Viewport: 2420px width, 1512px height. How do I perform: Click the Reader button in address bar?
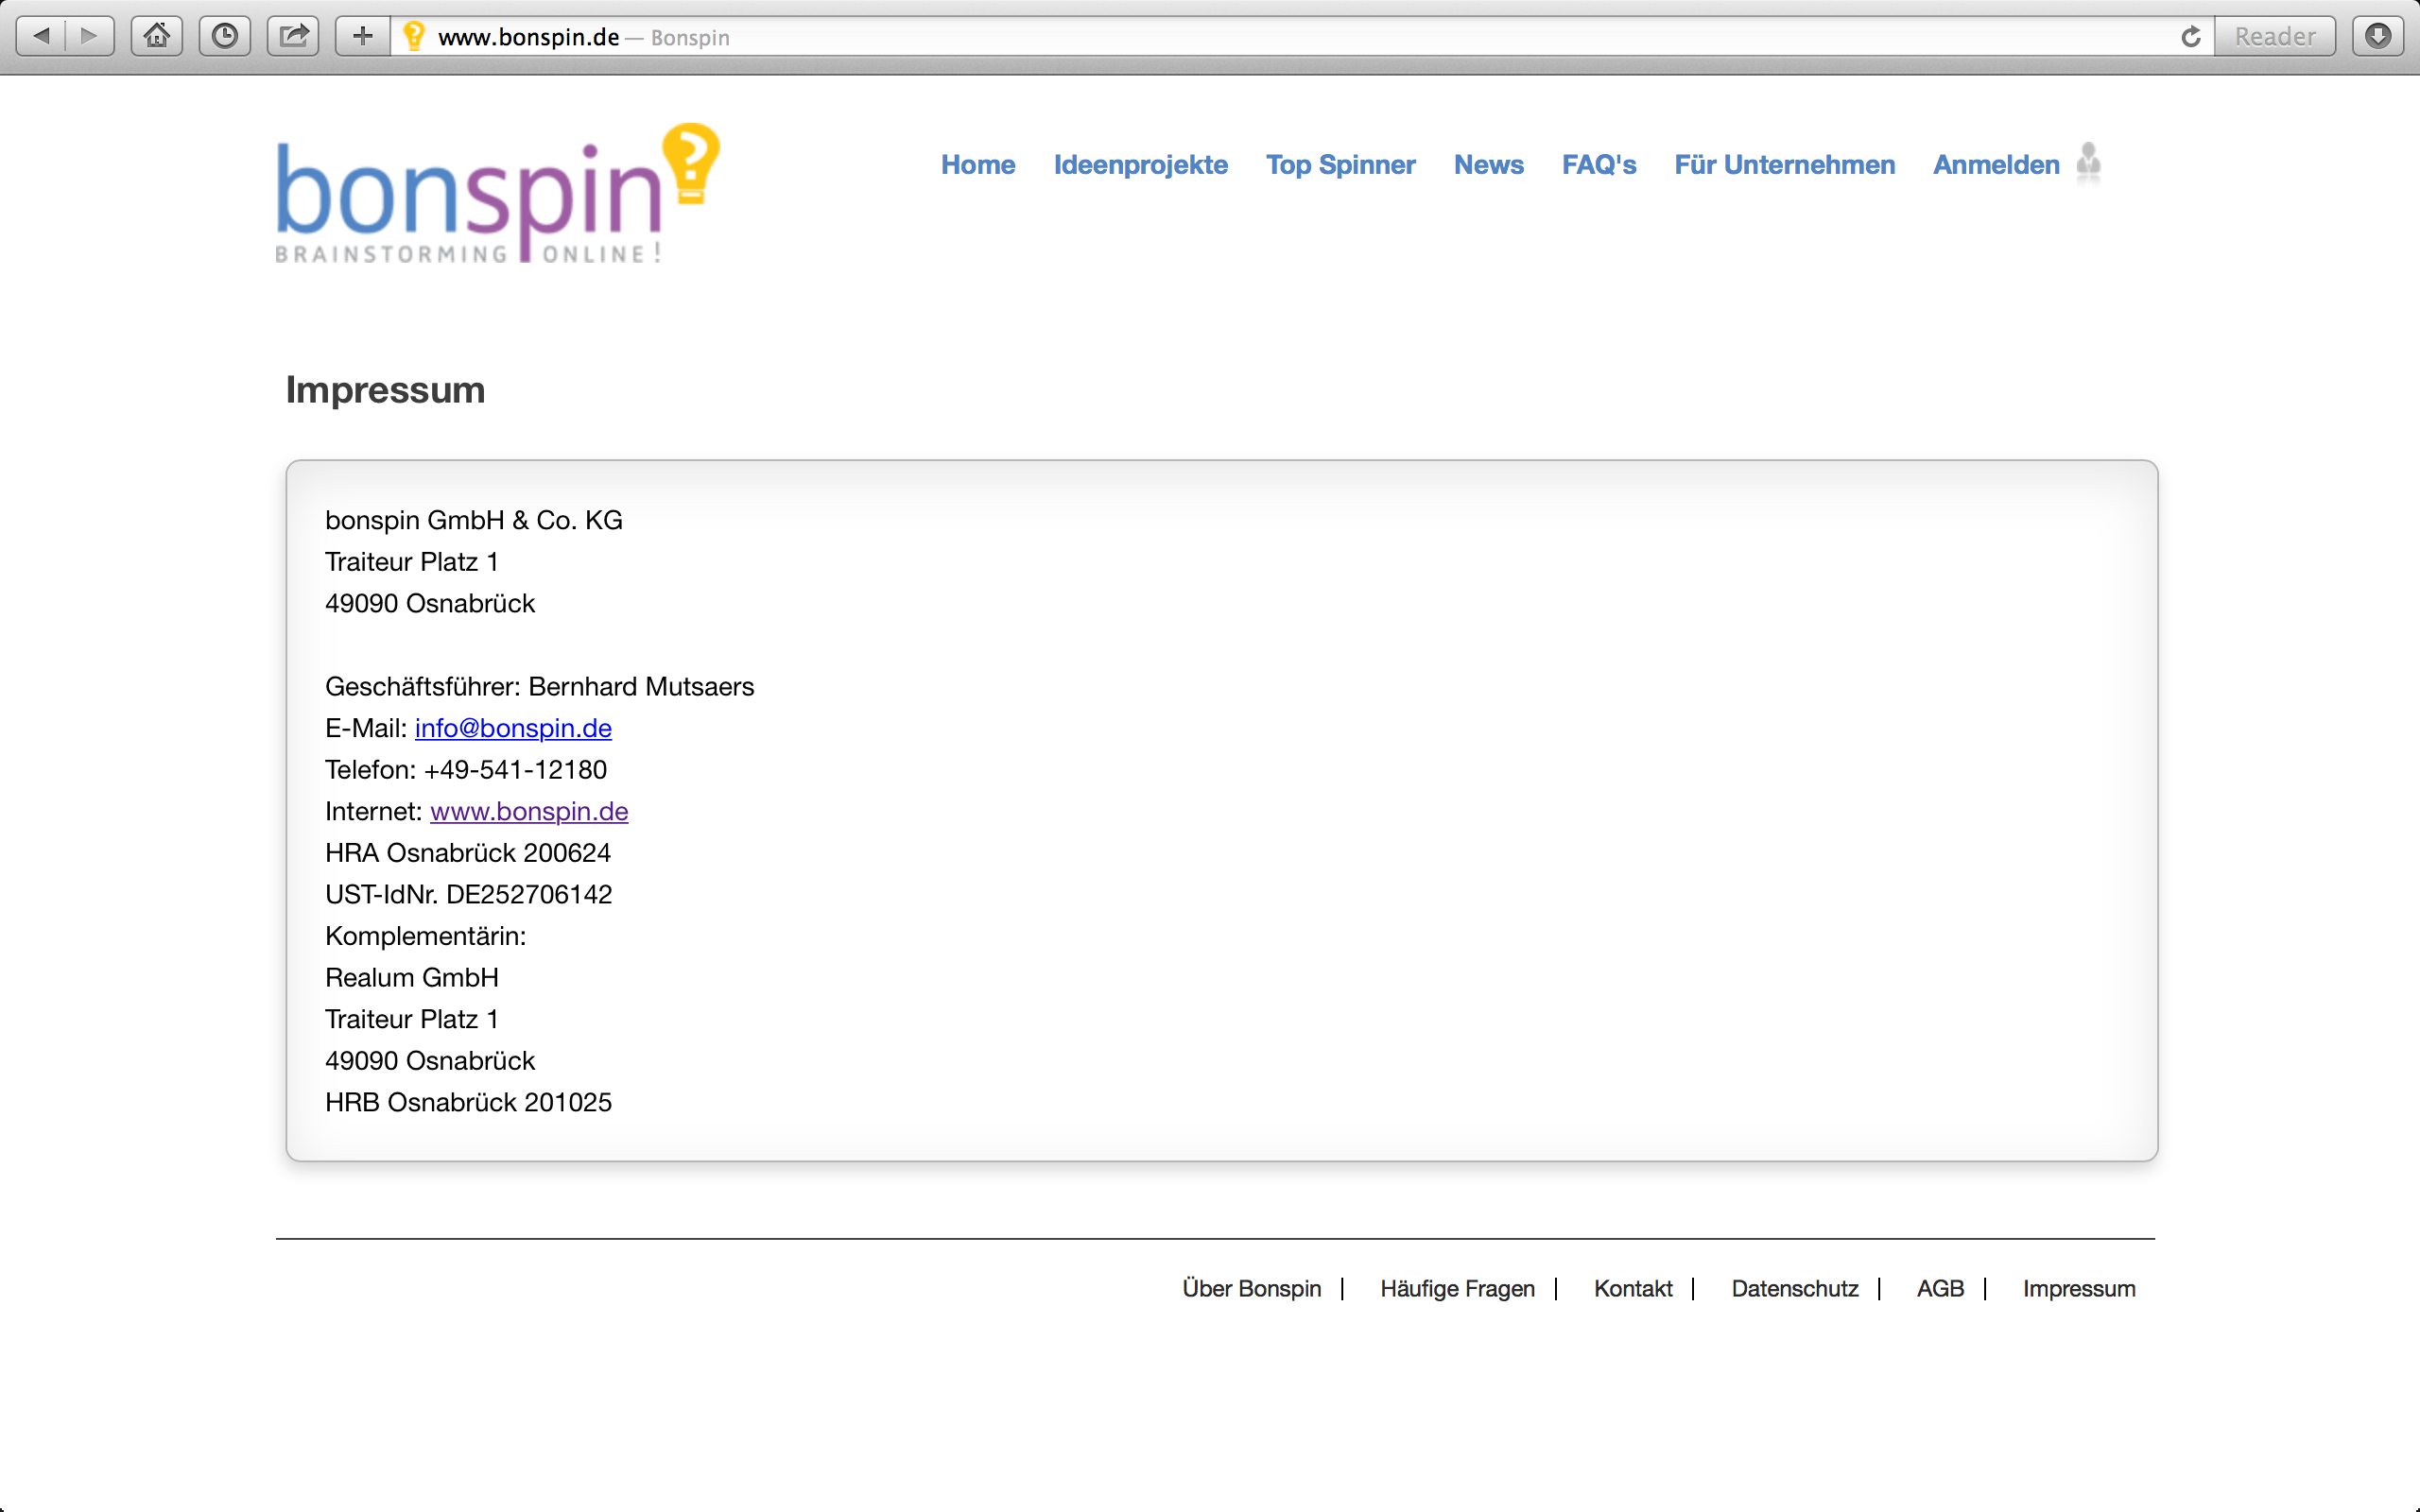pos(2274,37)
